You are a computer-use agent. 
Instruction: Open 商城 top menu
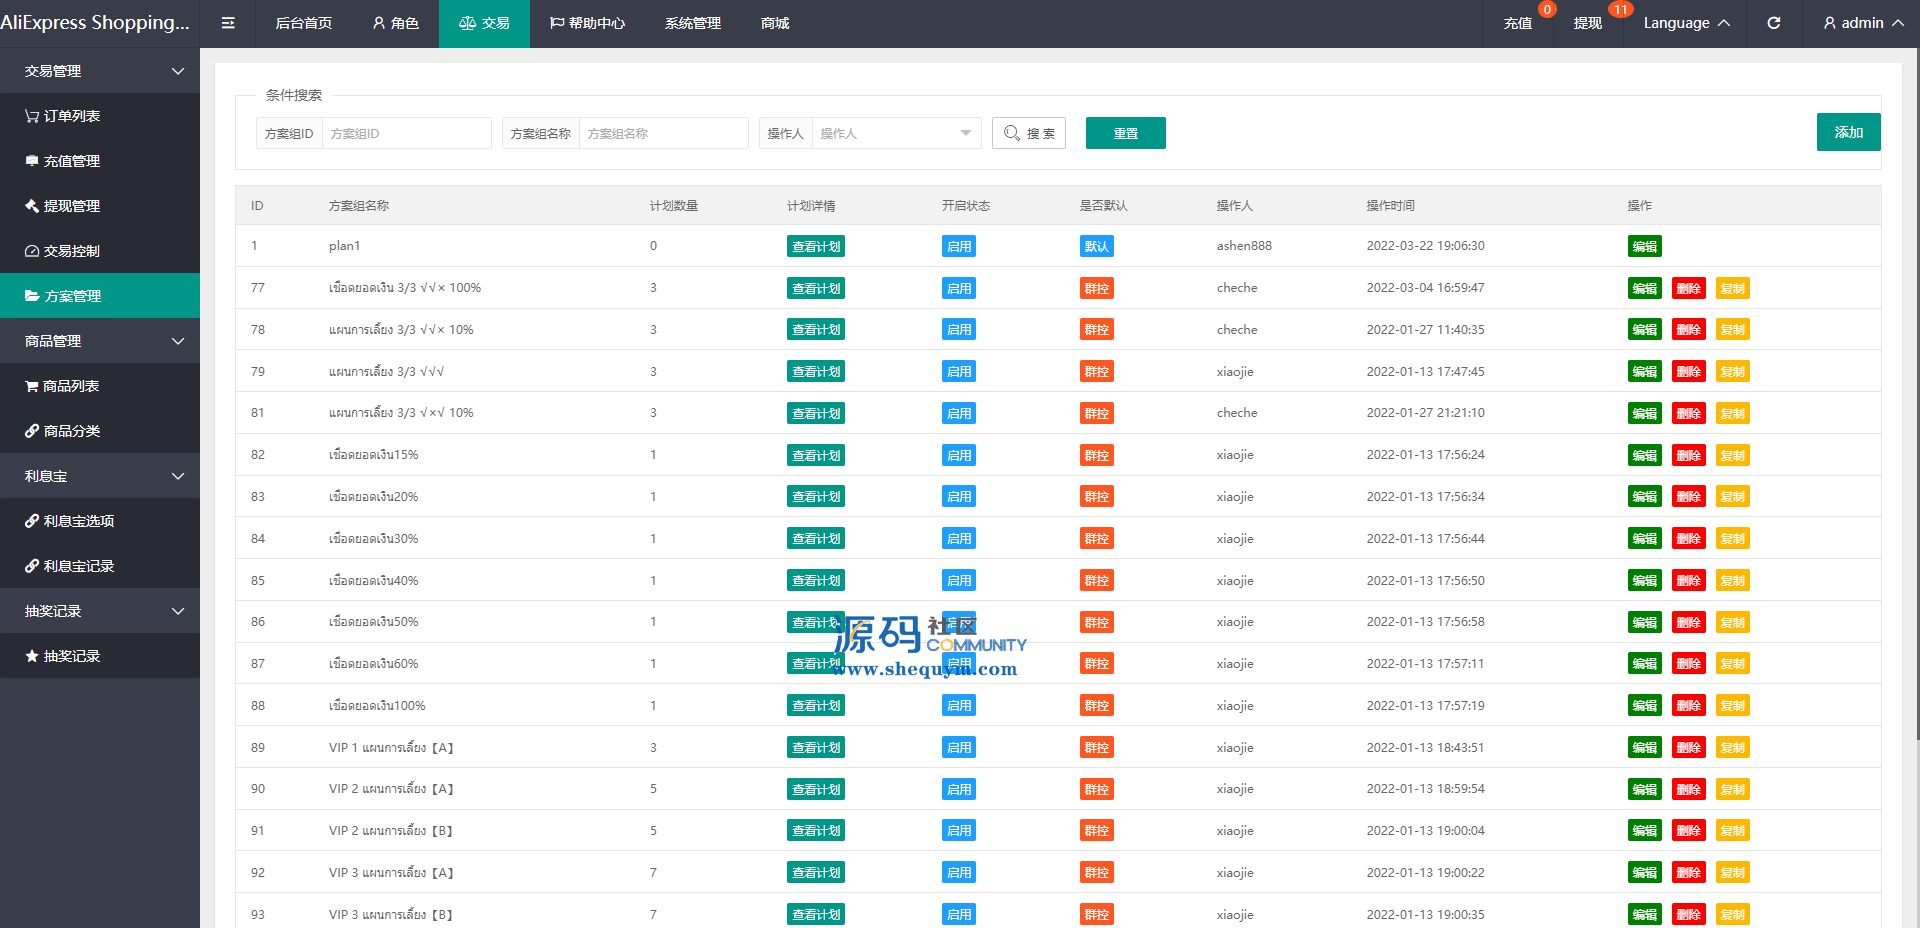pyautogui.click(x=775, y=23)
